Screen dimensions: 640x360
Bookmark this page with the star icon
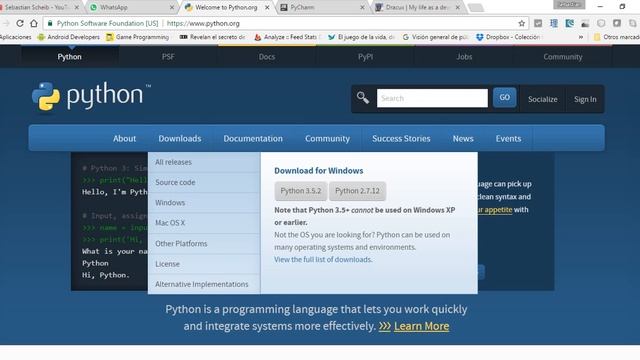pos(522,23)
